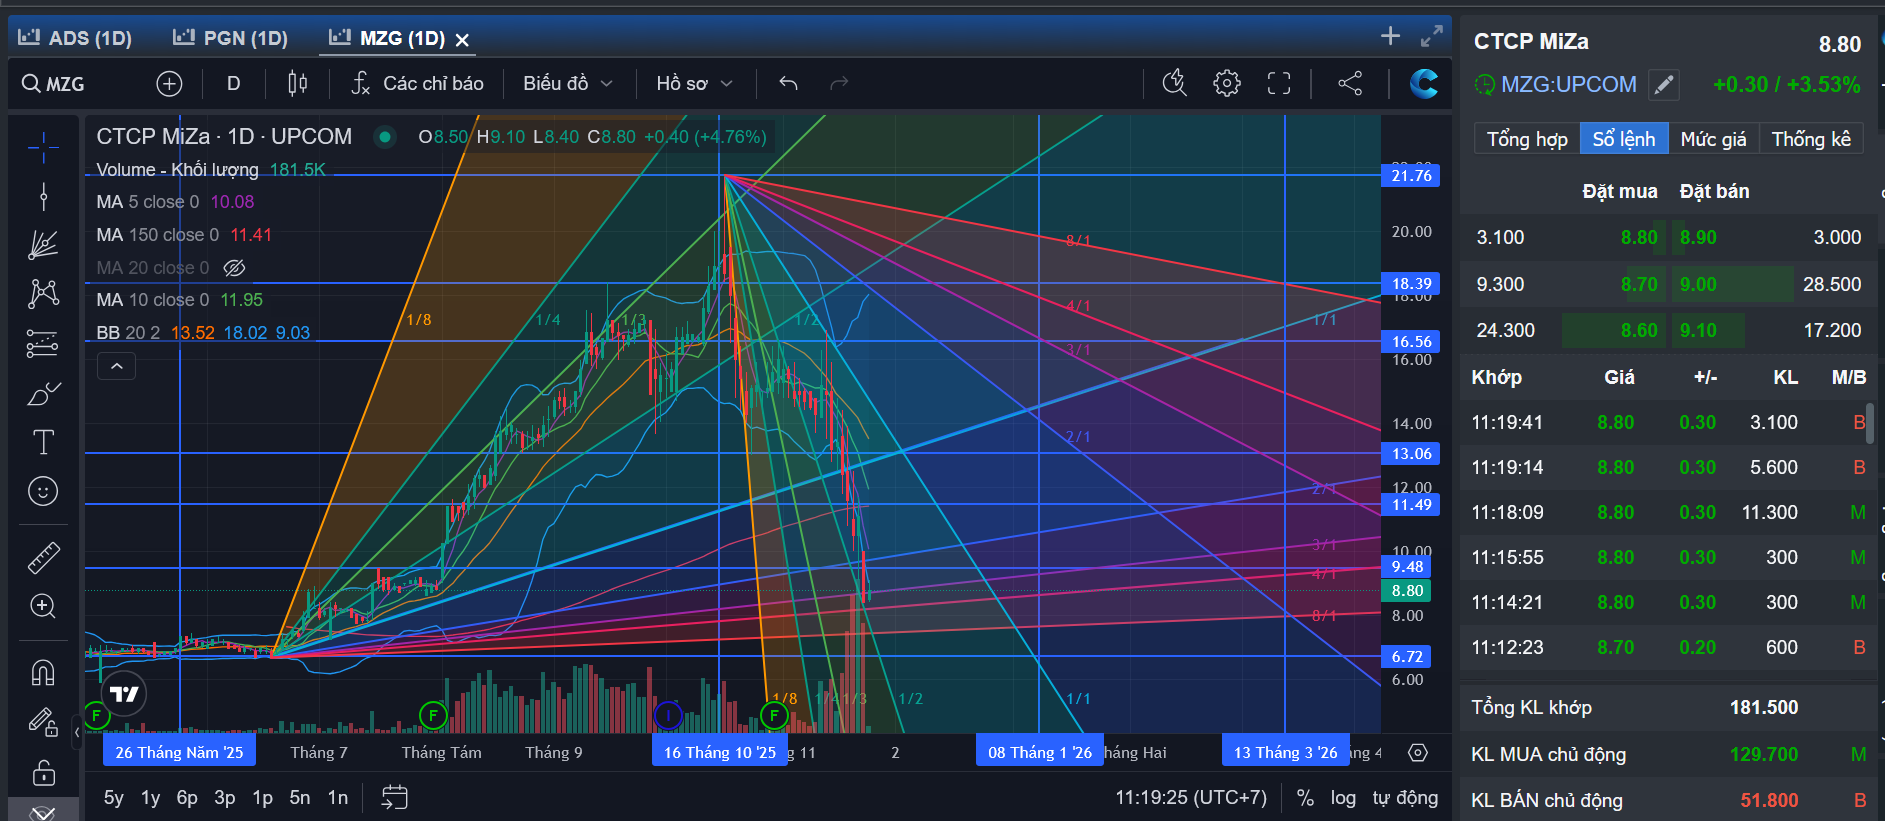Image resolution: width=1885 pixels, height=821 pixels.
Task: Select the 21.76 price level label
Action: pyautogui.click(x=1411, y=176)
